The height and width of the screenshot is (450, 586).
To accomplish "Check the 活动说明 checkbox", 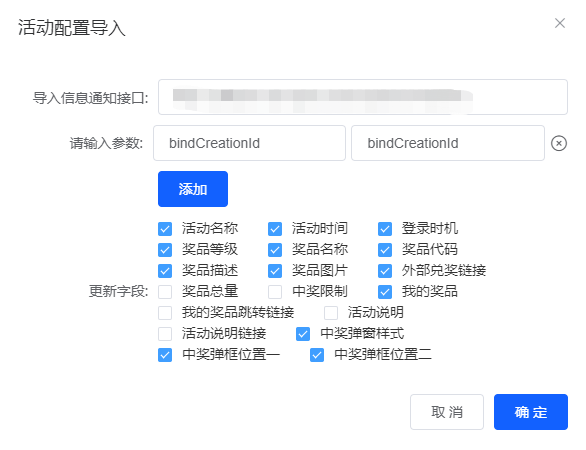I will (331, 312).
